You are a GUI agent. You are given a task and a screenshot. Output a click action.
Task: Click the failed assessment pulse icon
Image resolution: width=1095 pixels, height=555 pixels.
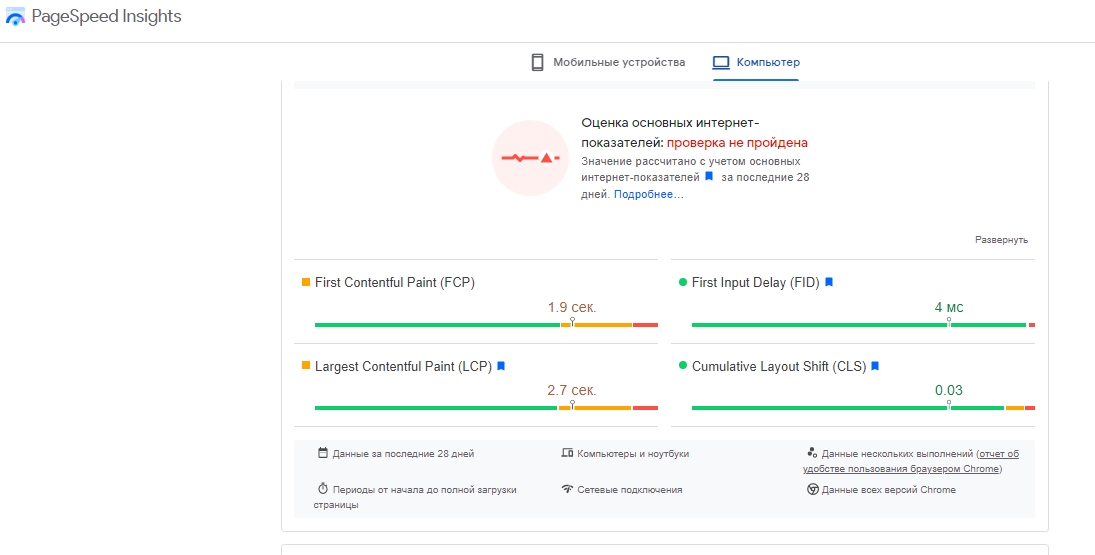(530, 158)
